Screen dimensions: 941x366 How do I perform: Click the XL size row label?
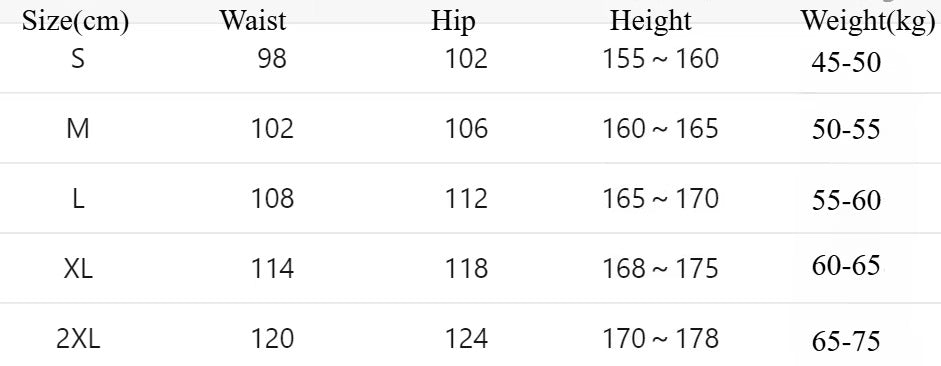point(78,268)
